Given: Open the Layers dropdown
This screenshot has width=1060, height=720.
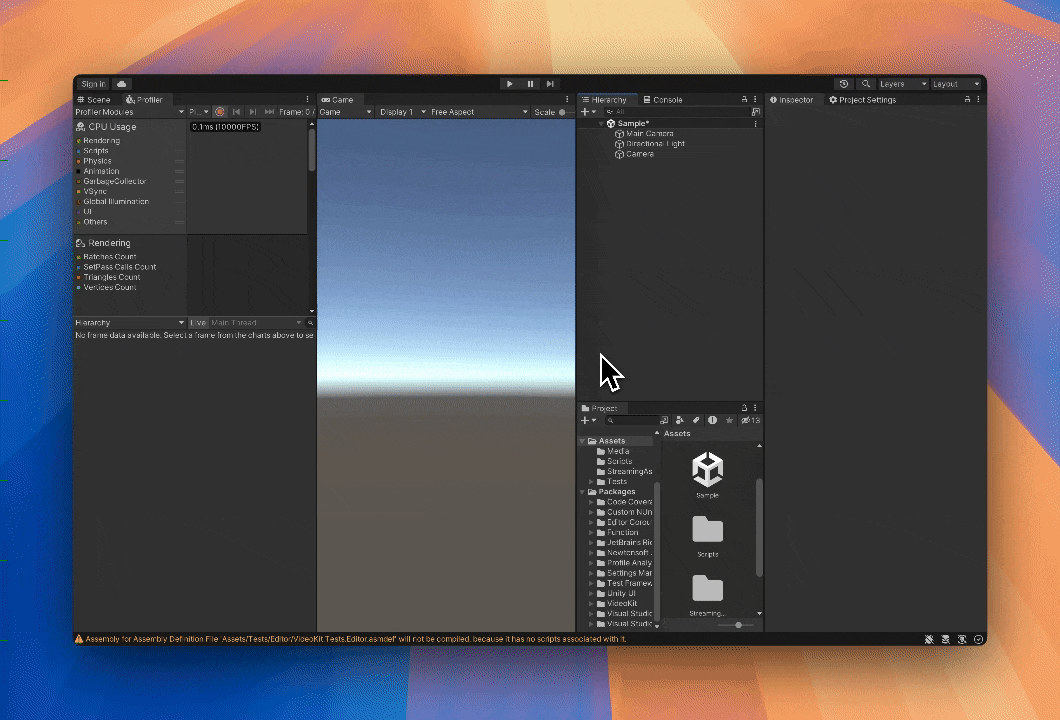Looking at the screenshot, I should (902, 84).
